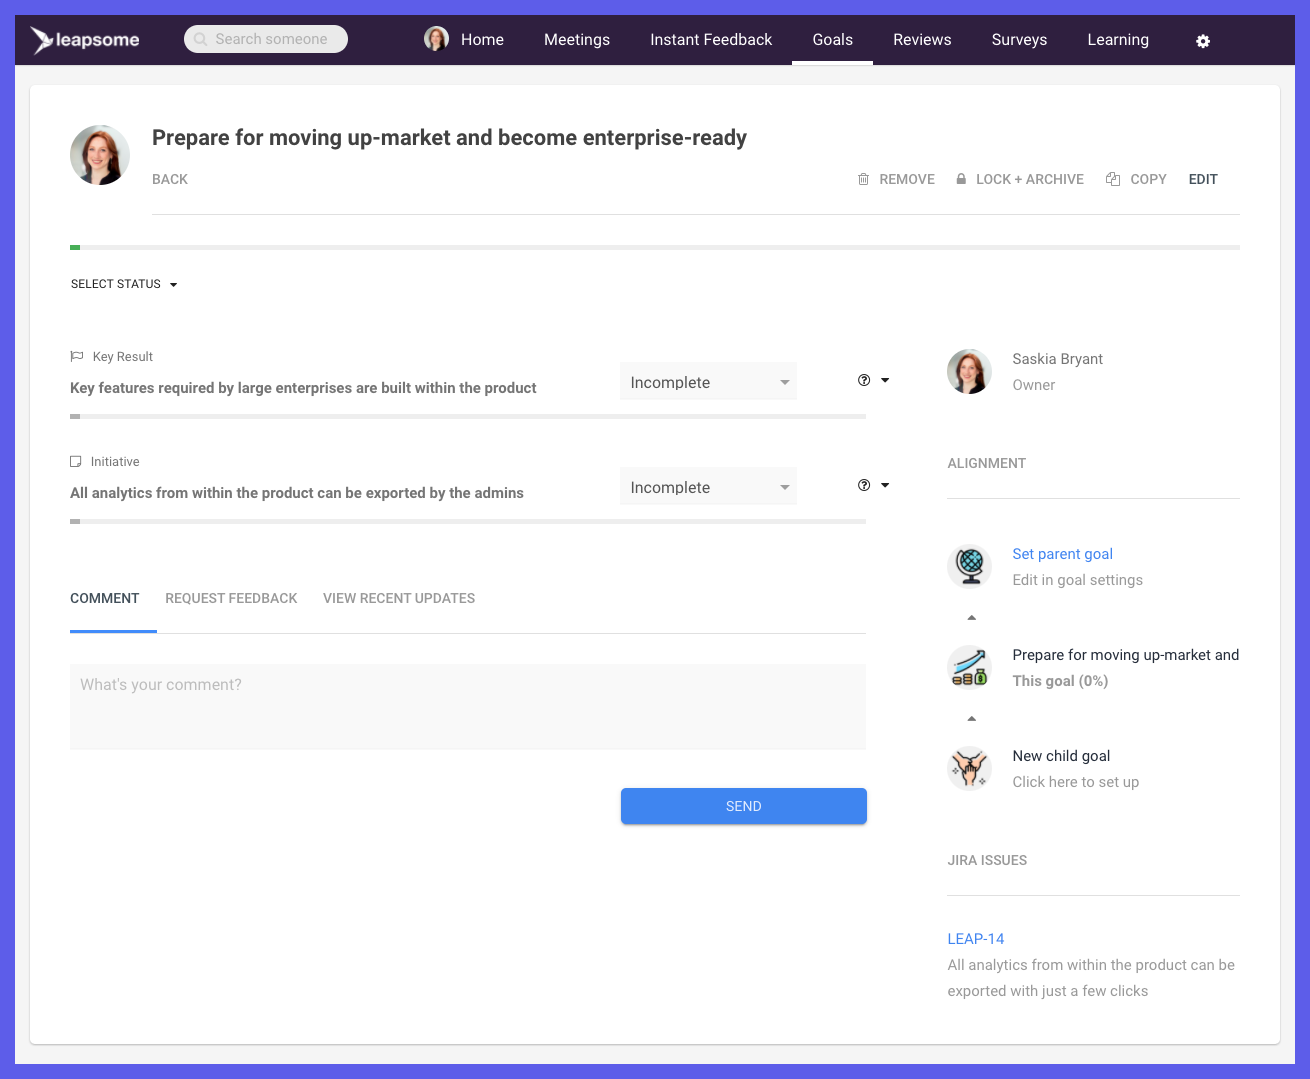Click the up arrow below Set parent goal
The image size is (1310, 1079).
[x=971, y=617]
